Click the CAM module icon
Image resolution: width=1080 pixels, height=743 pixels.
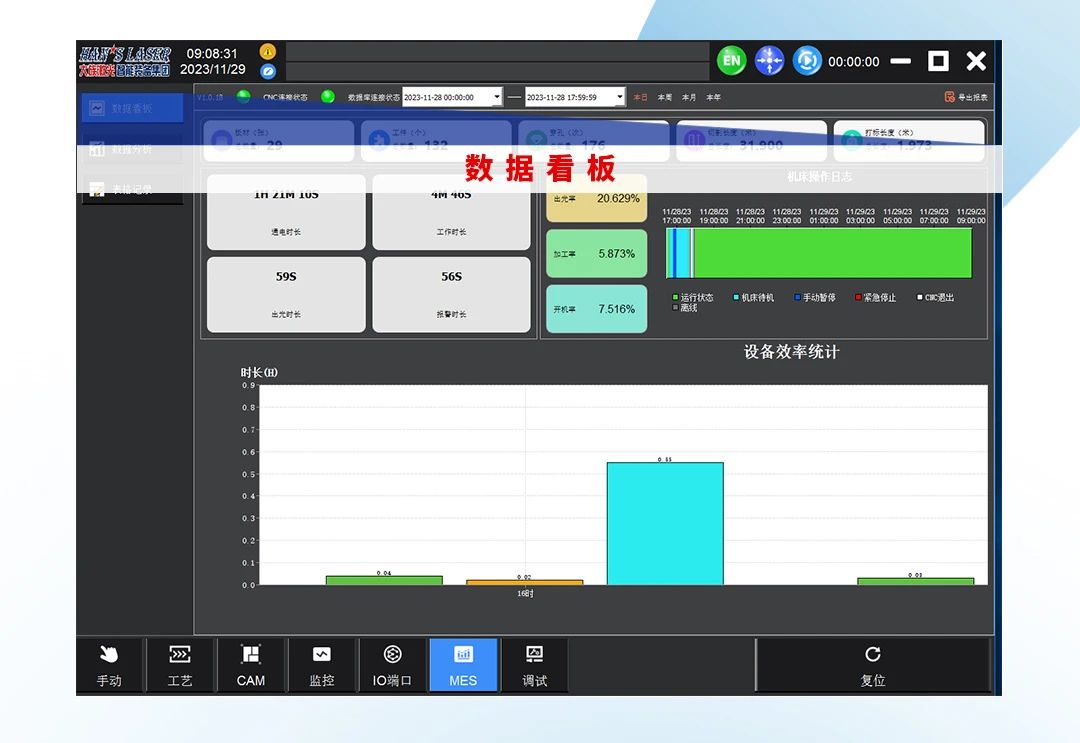[250, 665]
